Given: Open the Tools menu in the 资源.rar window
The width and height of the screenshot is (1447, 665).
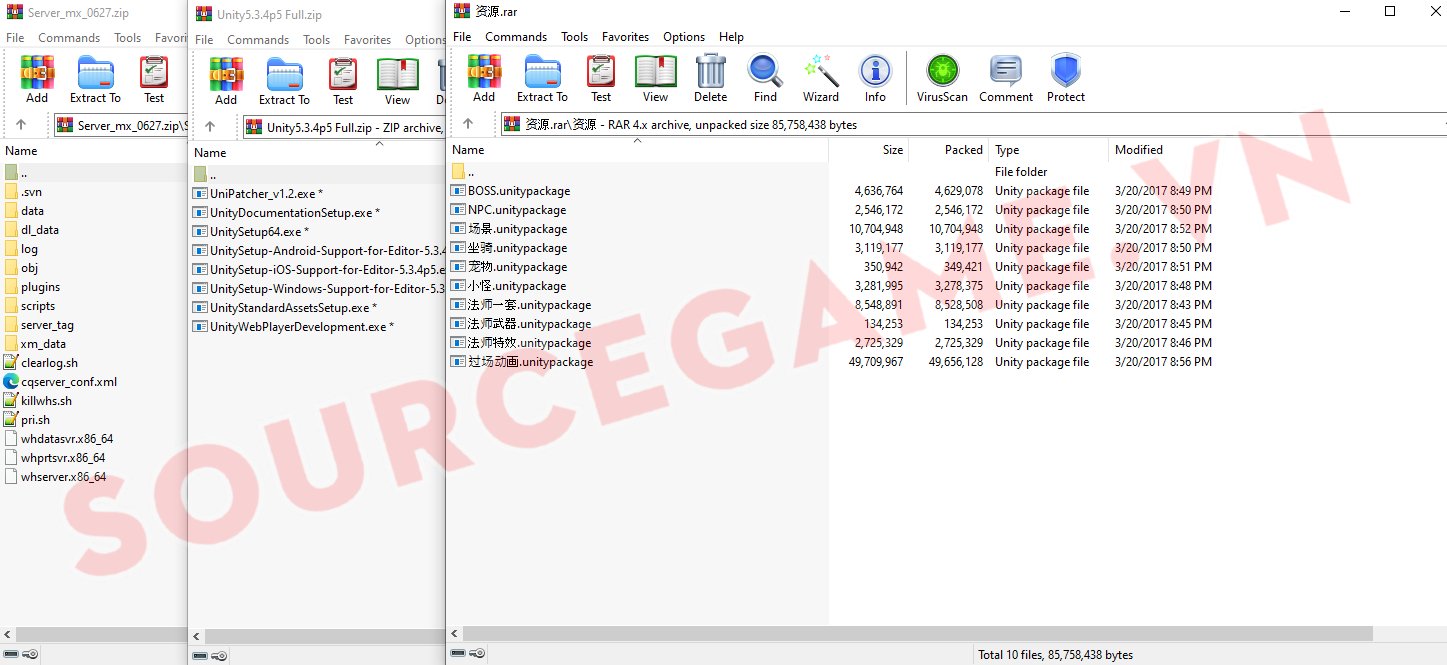Looking at the screenshot, I should click(575, 37).
